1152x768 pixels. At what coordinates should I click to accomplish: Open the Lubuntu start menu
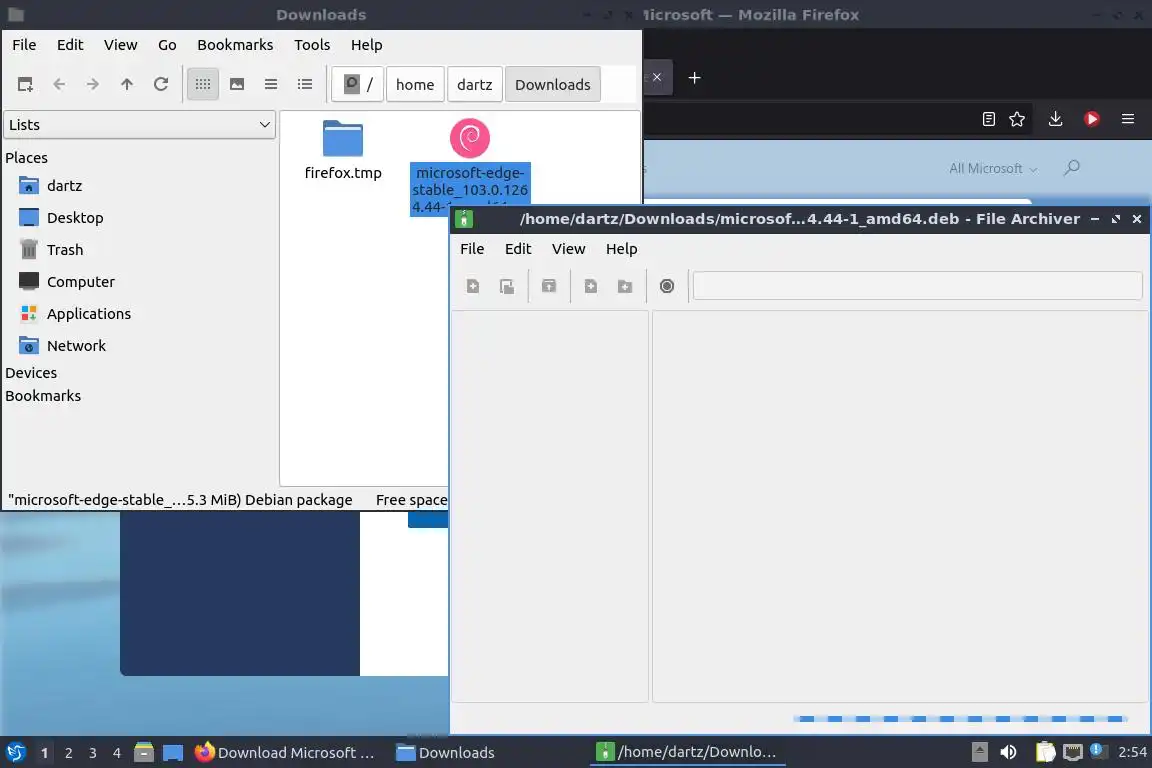pyautogui.click(x=16, y=753)
